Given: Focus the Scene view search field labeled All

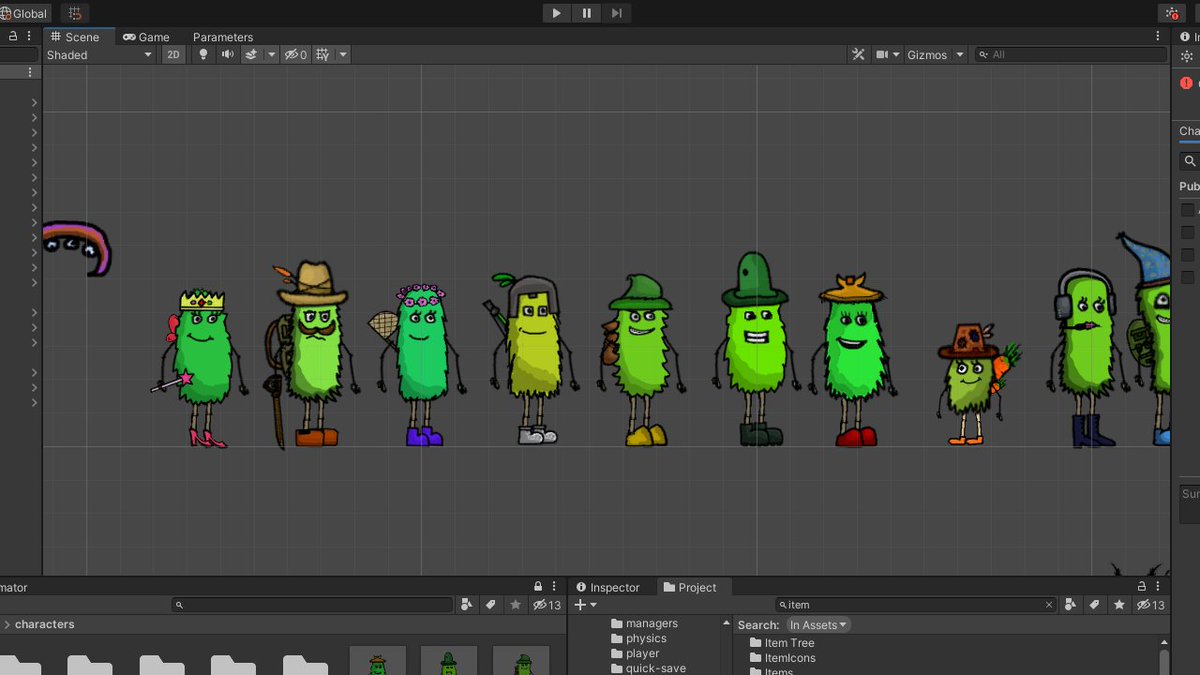Looking at the screenshot, I should click(1071, 55).
